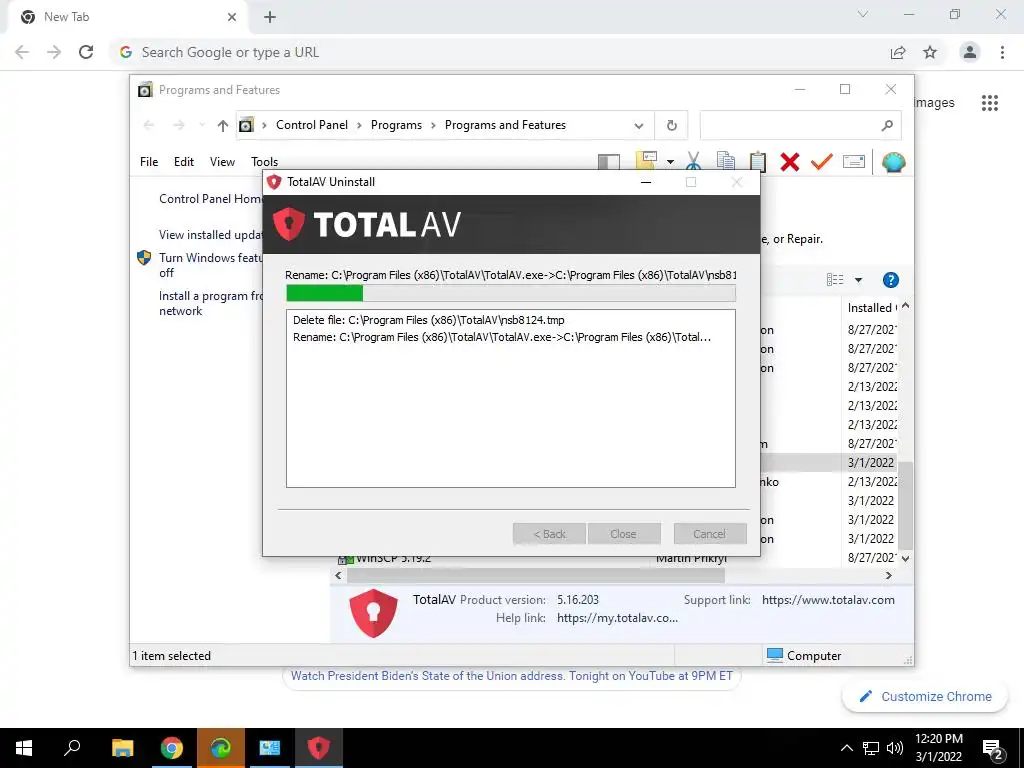Click the Delete file log line
This screenshot has height=768, width=1024.
tap(428, 320)
